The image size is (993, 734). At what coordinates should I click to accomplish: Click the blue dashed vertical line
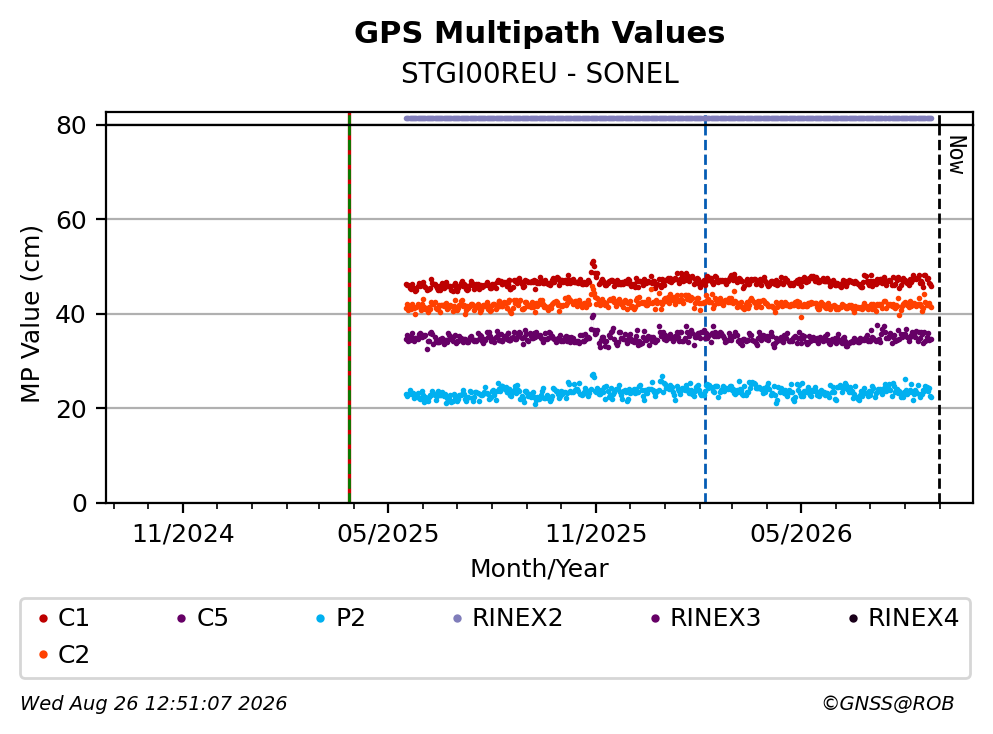tap(705, 308)
